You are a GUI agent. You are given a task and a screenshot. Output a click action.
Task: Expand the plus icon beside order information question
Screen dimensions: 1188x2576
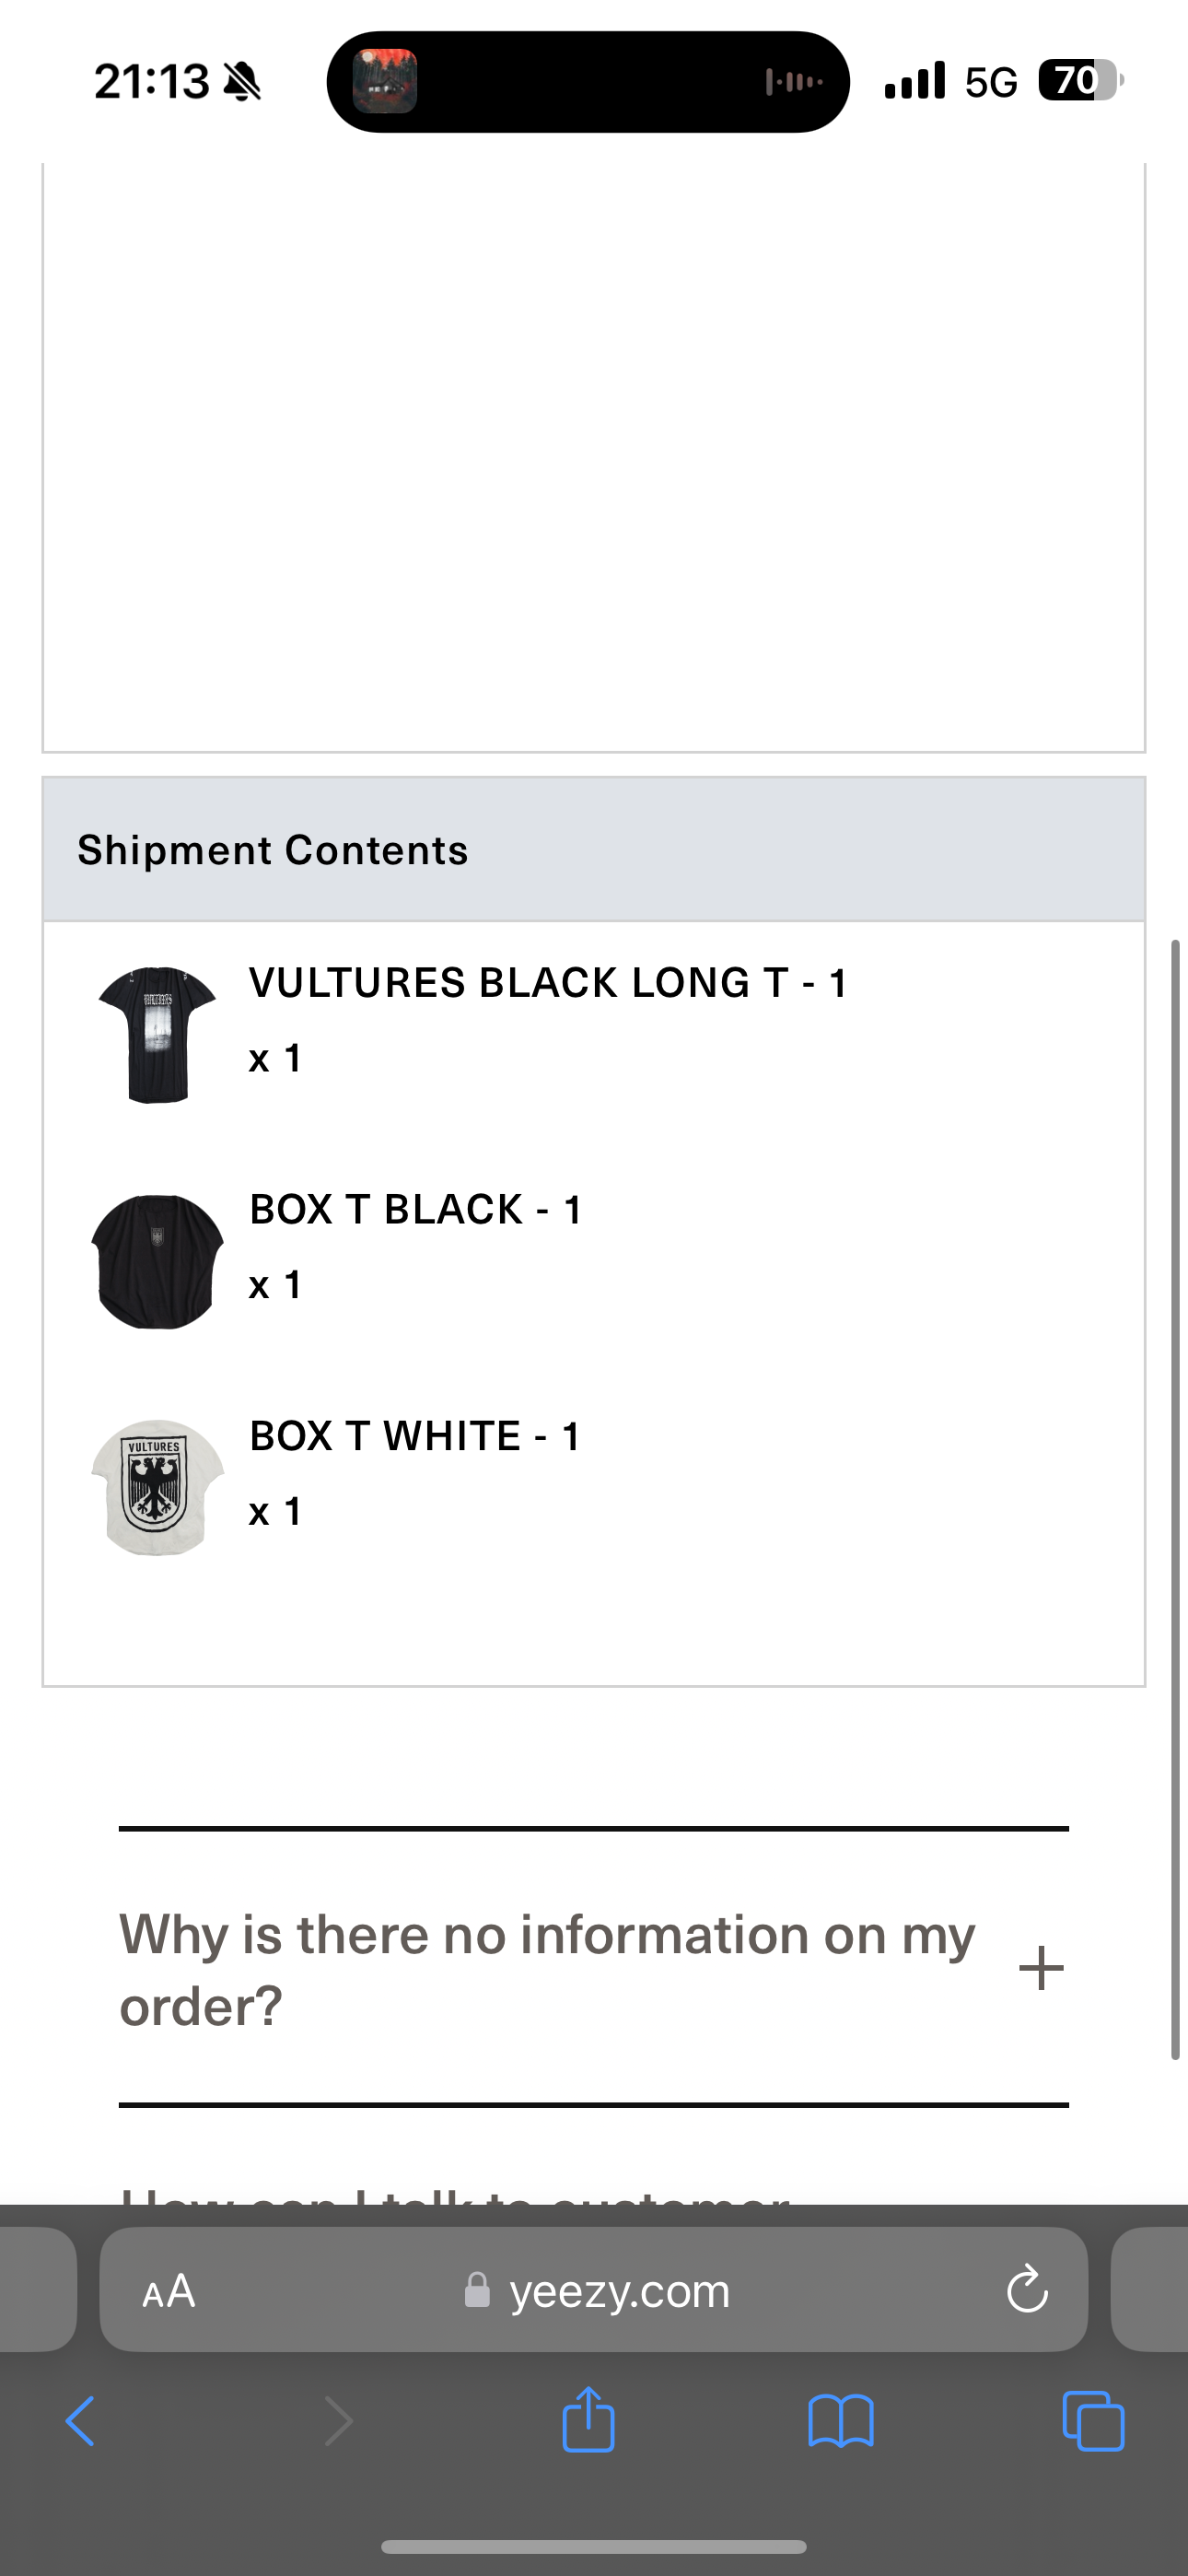click(1041, 1968)
